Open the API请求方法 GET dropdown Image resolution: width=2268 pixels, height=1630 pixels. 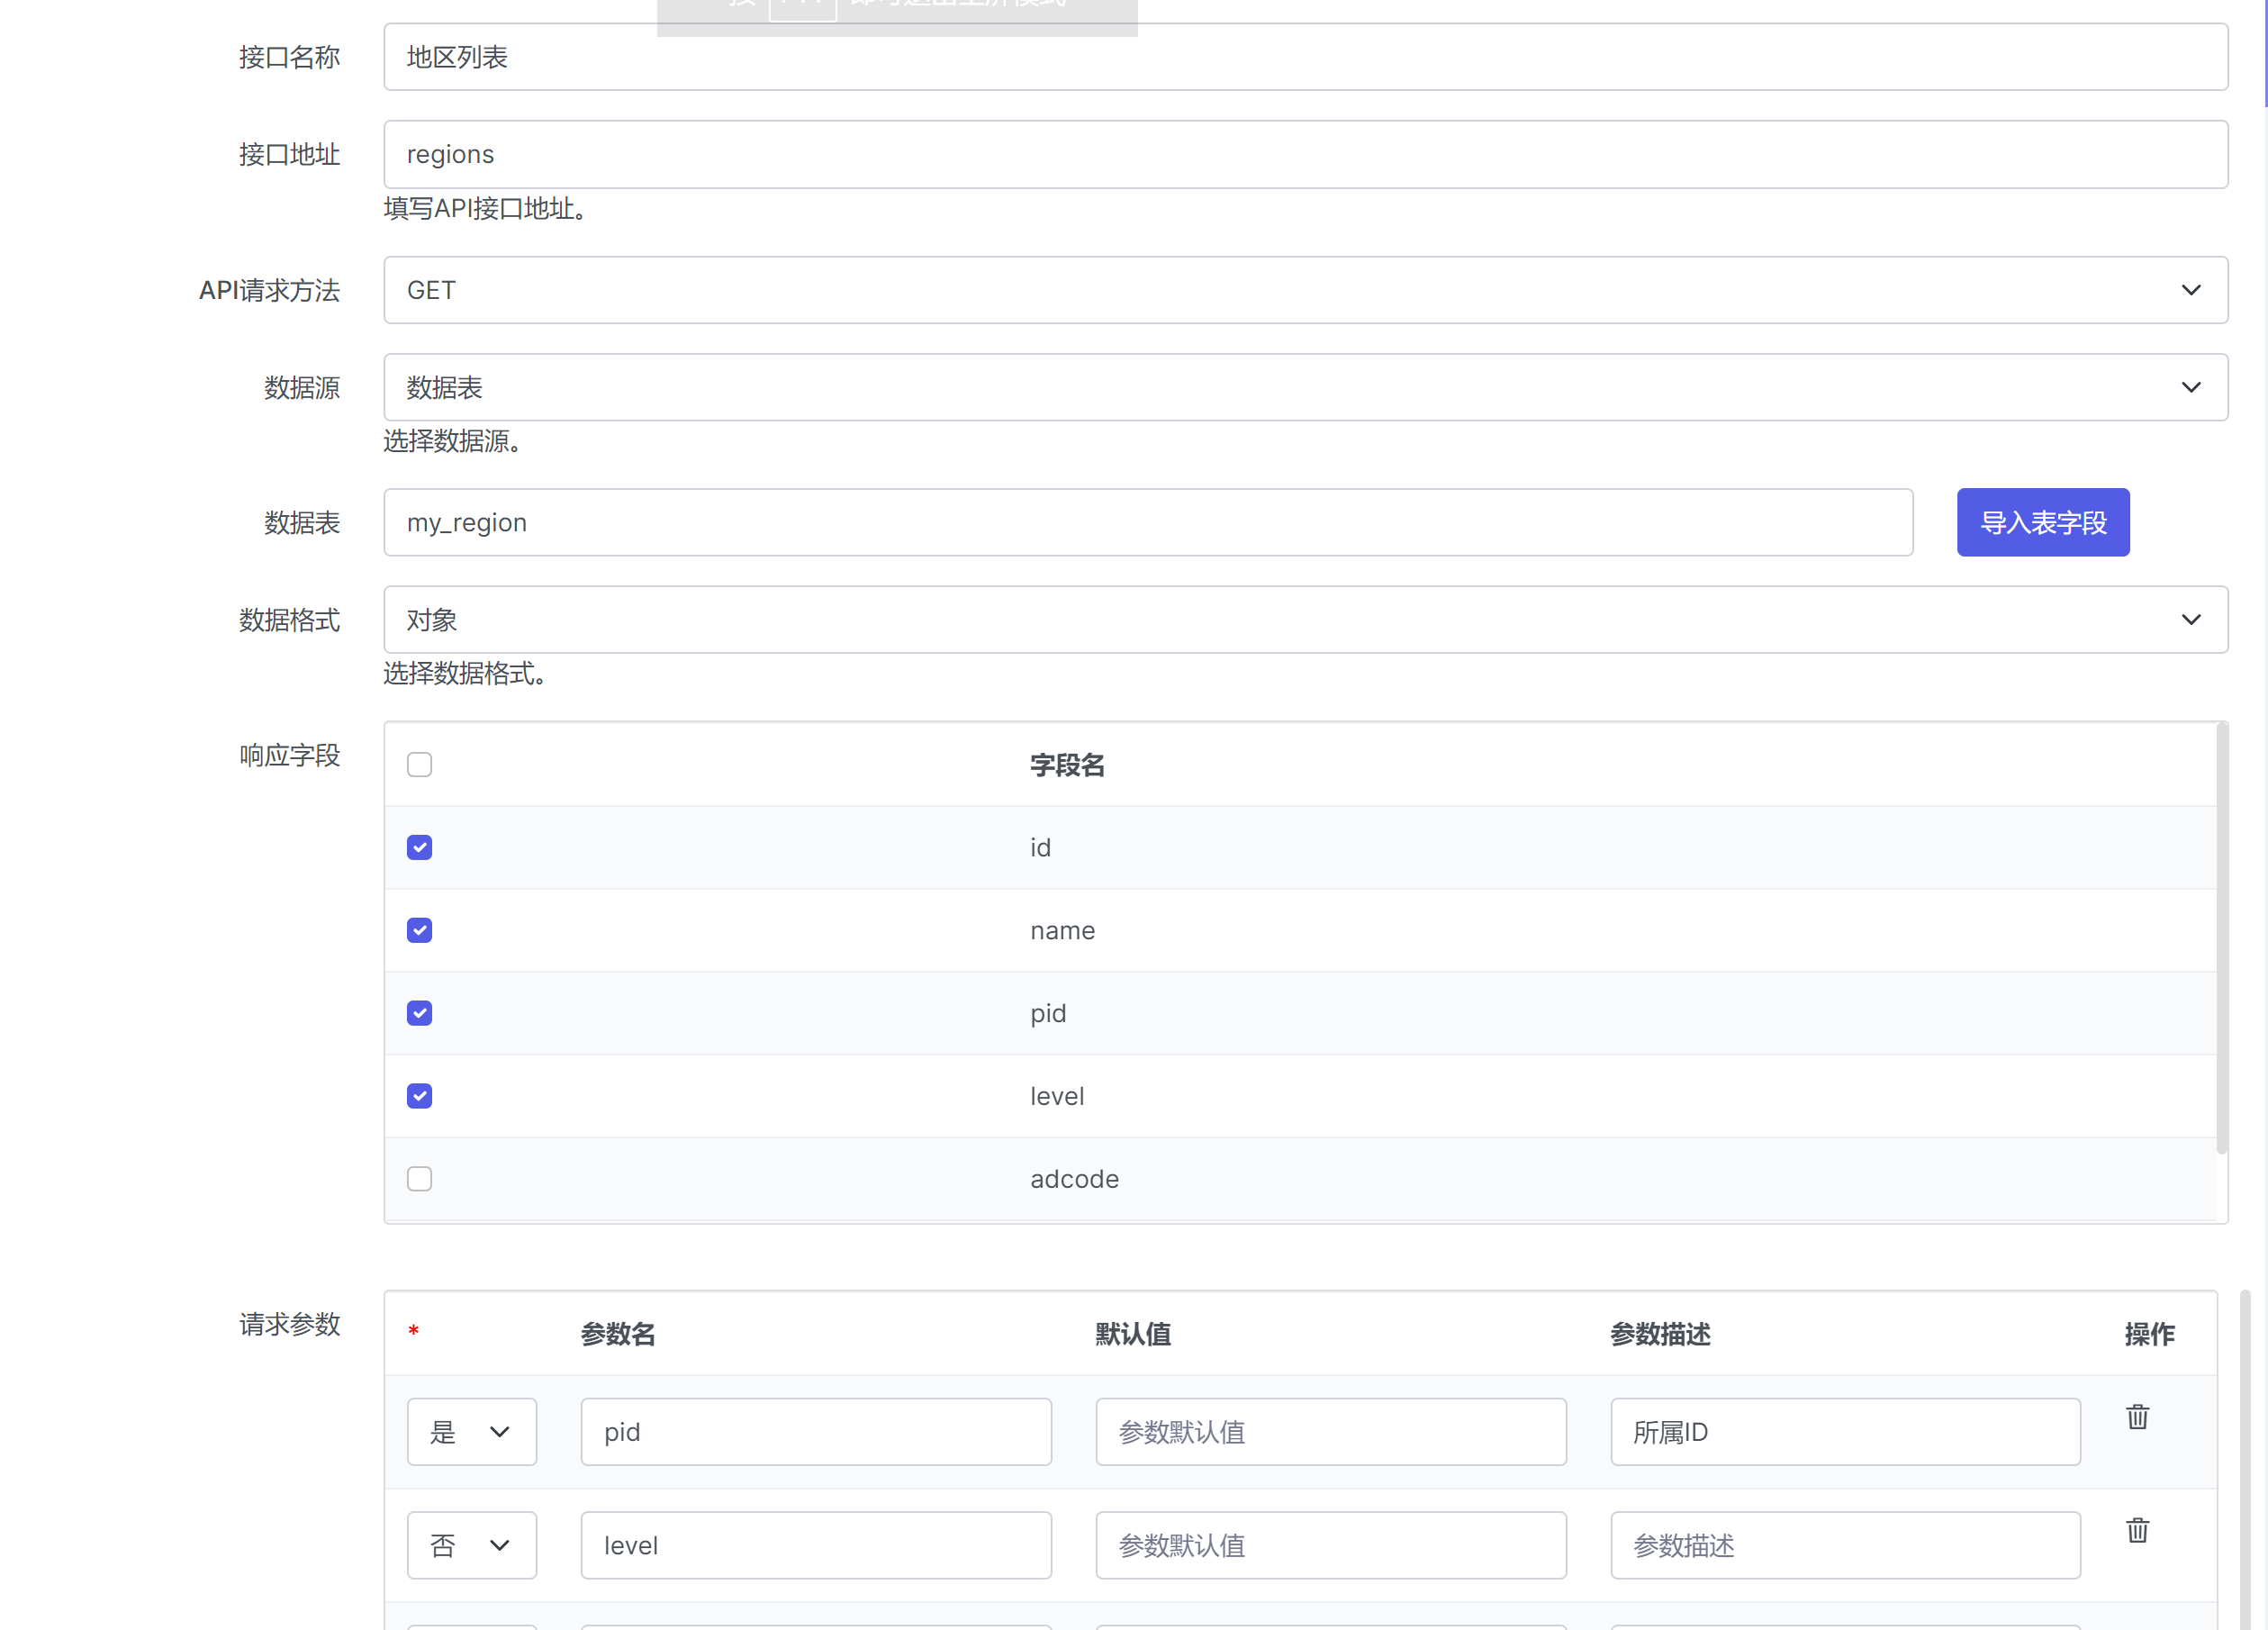tap(1305, 290)
